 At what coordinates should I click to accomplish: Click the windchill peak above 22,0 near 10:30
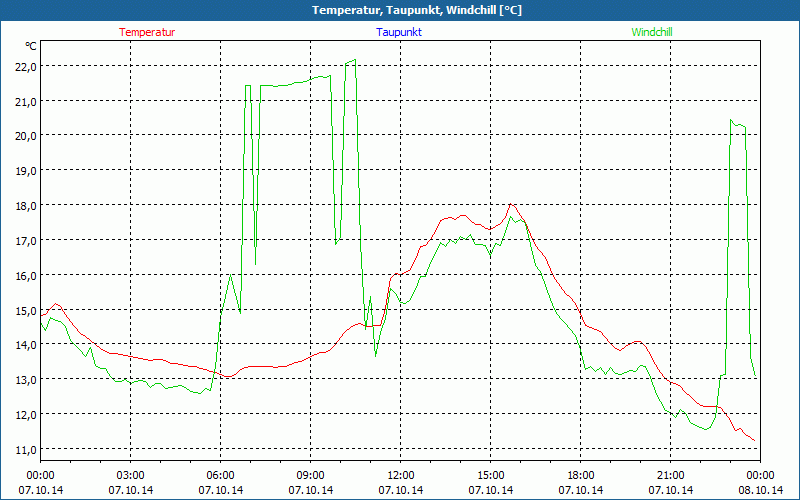[355, 60]
